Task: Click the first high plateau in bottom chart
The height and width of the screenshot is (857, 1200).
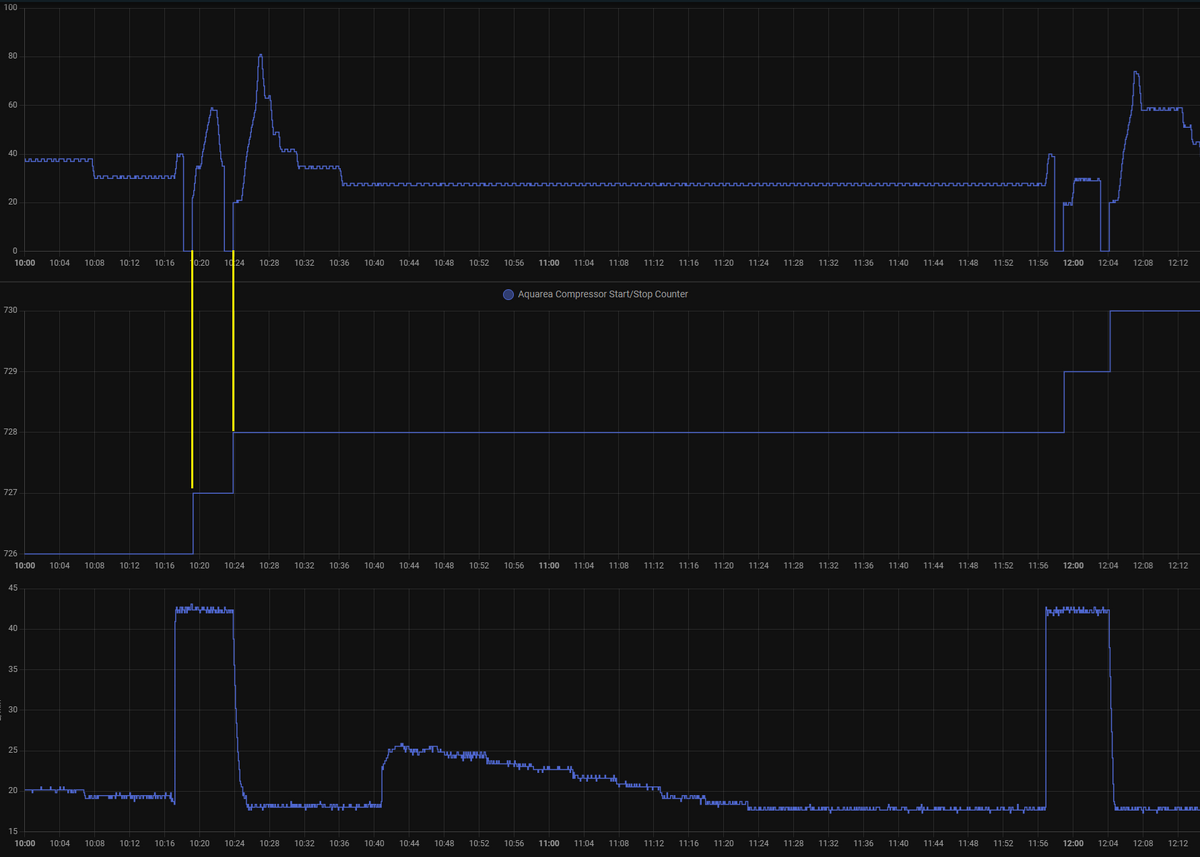Action: point(204,609)
